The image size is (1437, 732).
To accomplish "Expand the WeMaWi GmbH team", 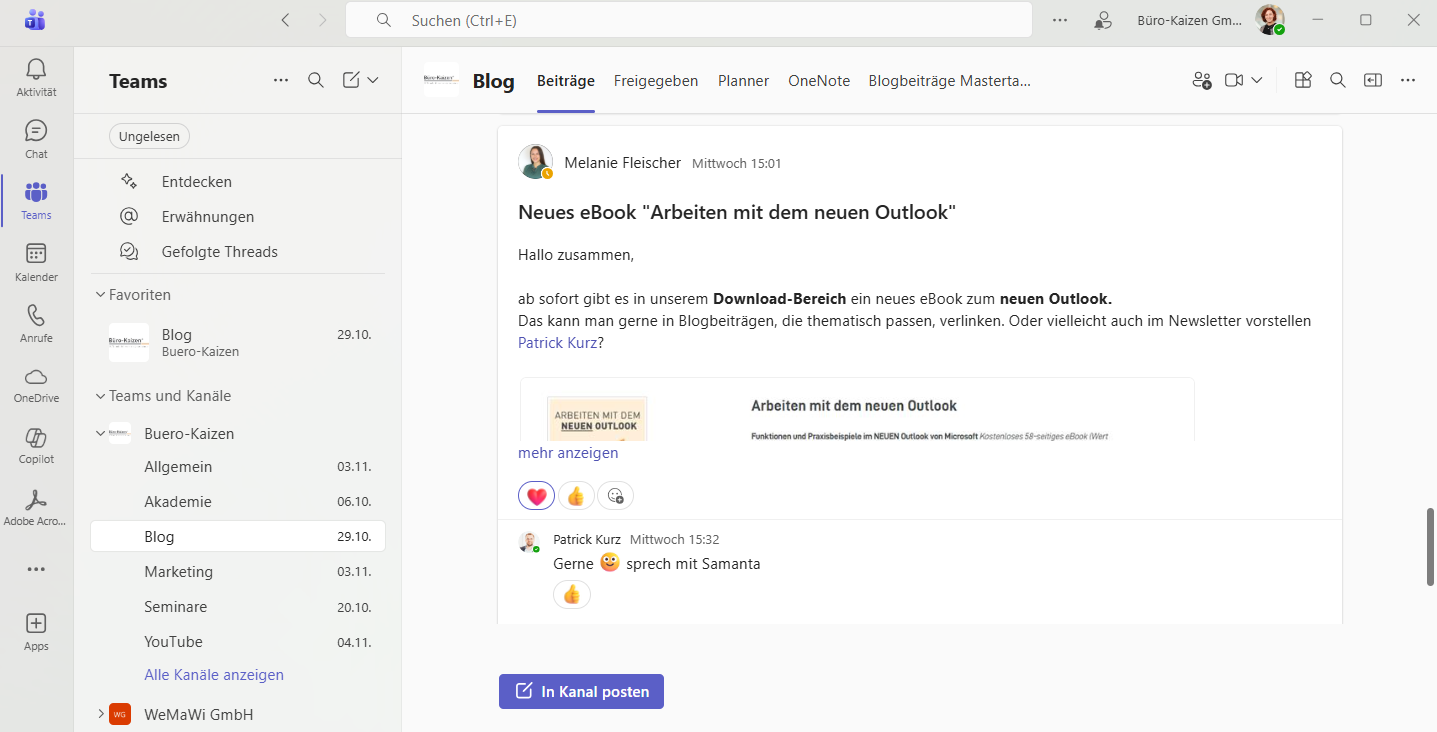I will [101, 714].
